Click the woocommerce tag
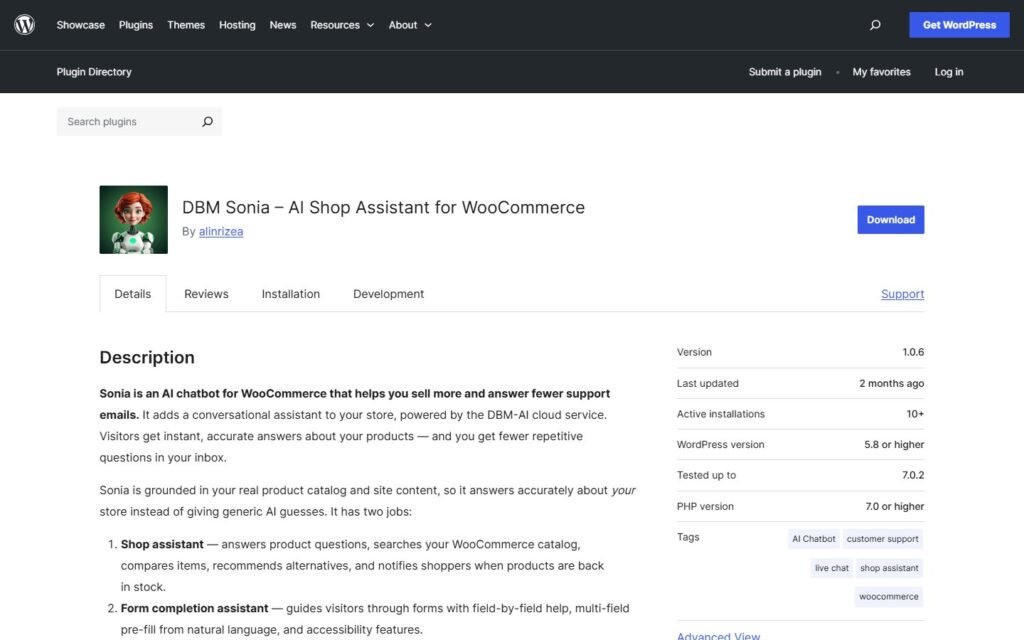The image size is (1024, 640). coord(888,597)
